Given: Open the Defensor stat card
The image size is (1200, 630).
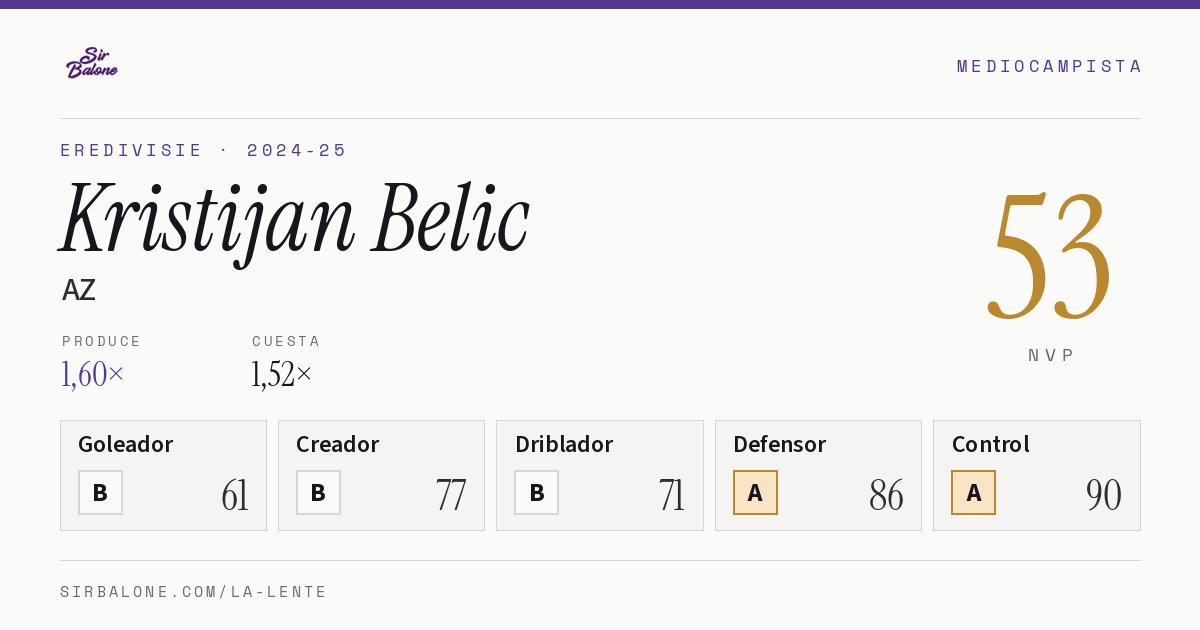Looking at the screenshot, I should (x=818, y=475).
